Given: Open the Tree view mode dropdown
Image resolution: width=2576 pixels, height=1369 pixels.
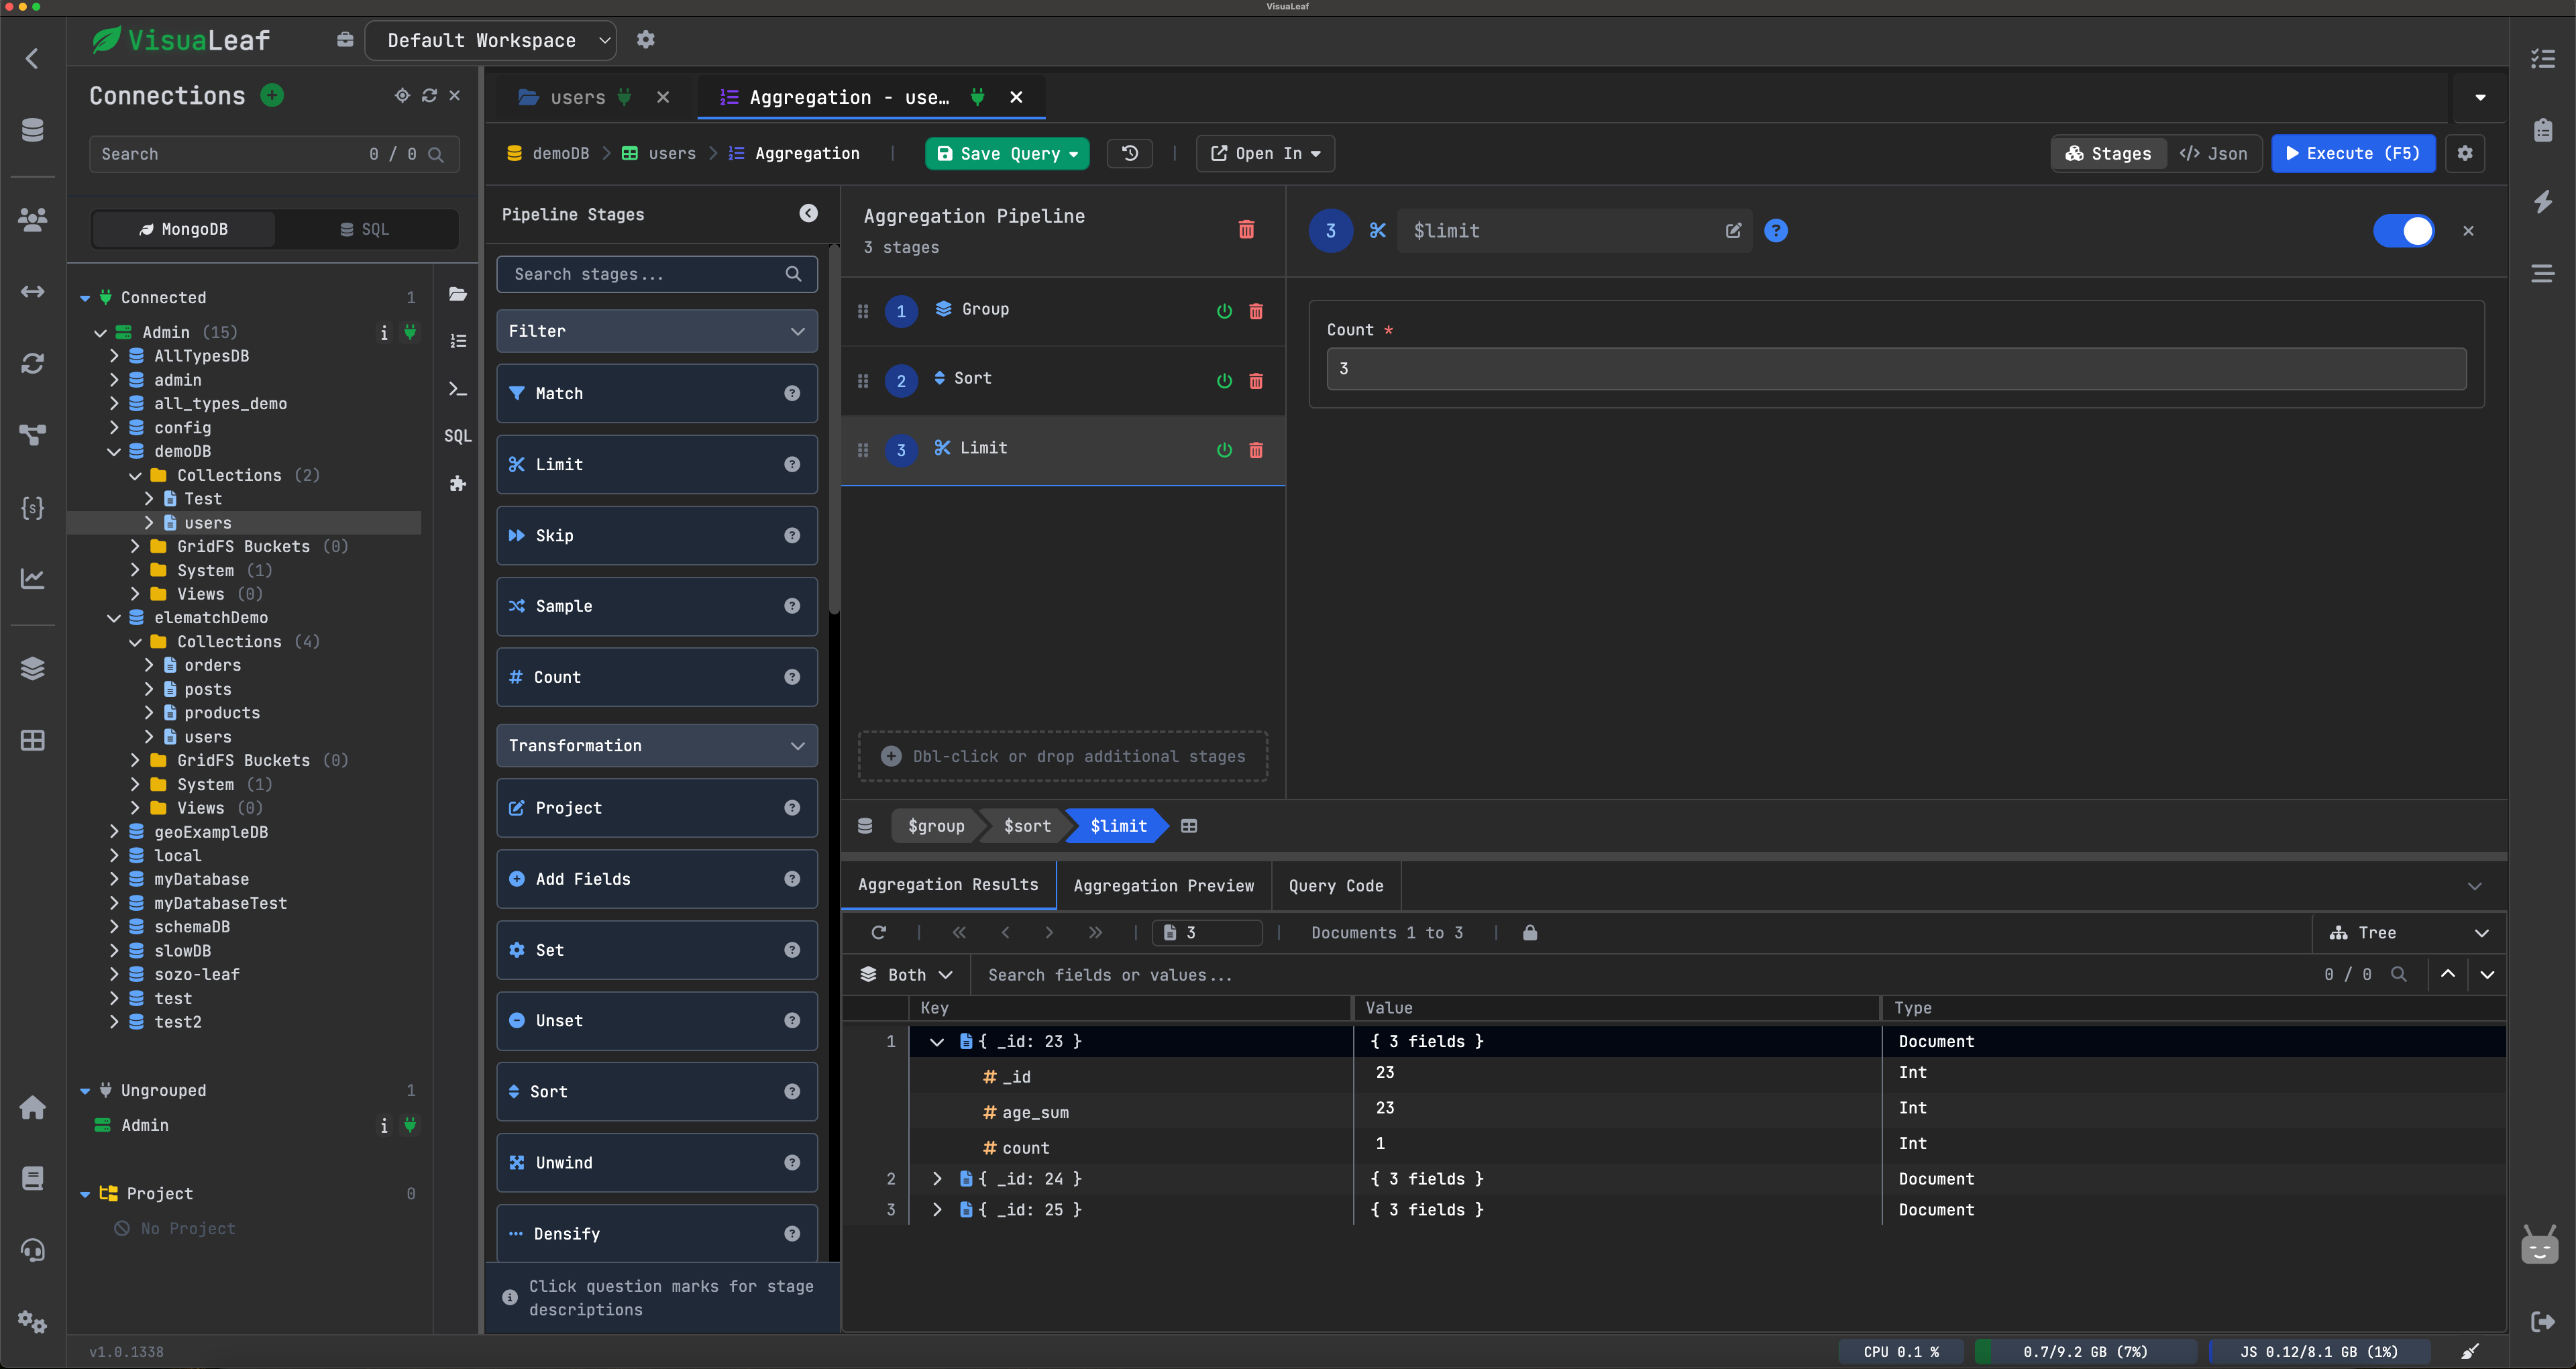Looking at the screenshot, I should click(x=2408, y=933).
